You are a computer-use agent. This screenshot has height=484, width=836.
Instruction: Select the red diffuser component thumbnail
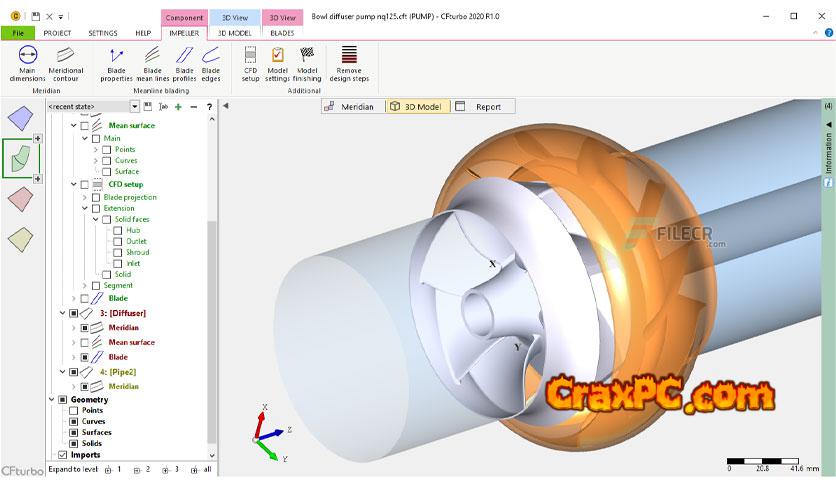click(x=21, y=199)
